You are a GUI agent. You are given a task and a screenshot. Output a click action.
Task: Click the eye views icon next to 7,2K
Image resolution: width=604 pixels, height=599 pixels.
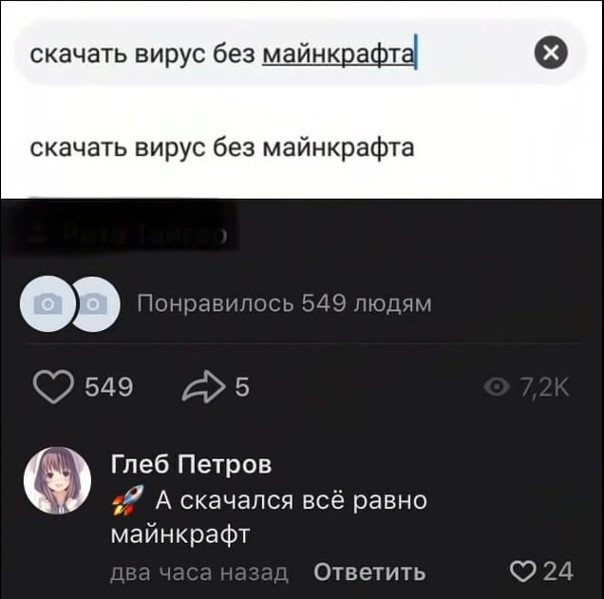(x=497, y=387)
